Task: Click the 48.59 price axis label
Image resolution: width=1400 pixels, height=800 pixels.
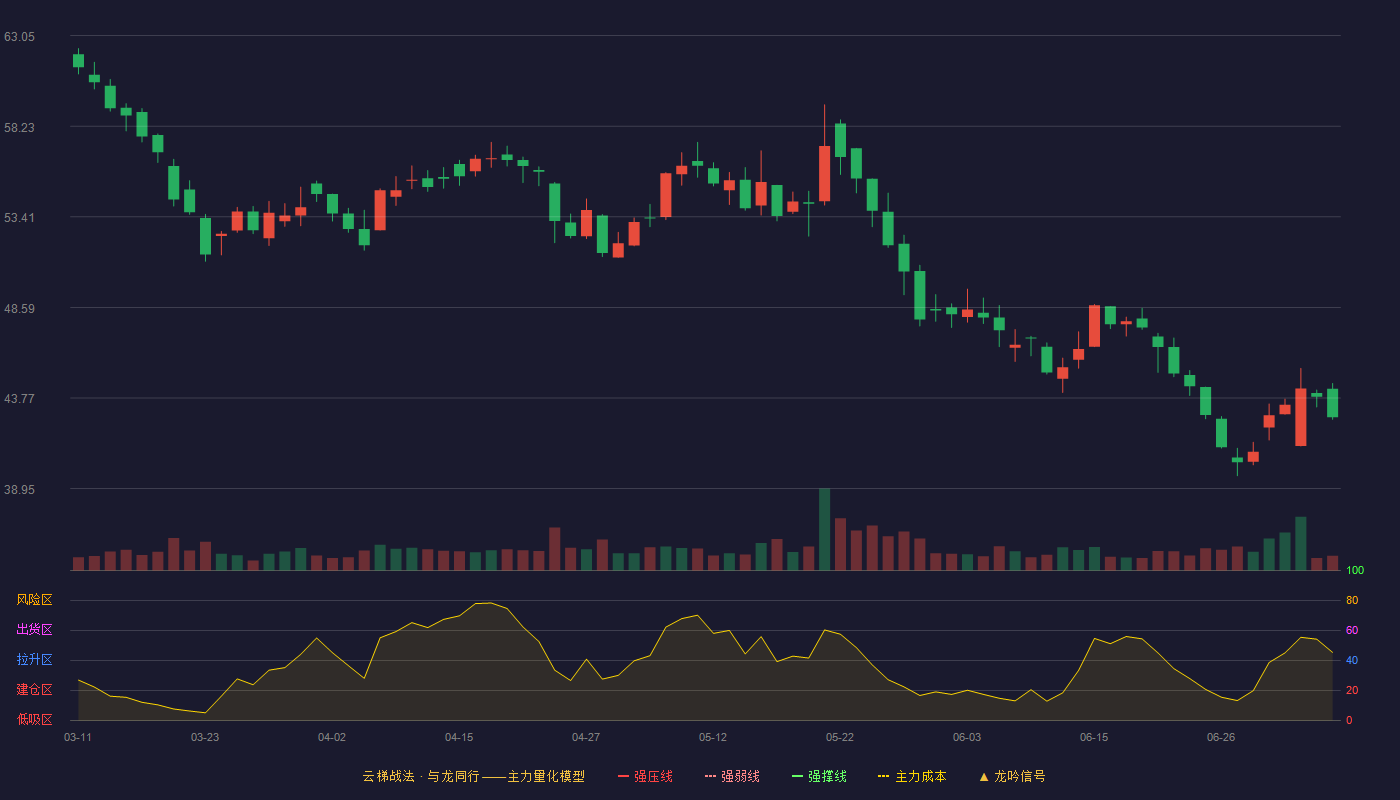Action: 19,309
